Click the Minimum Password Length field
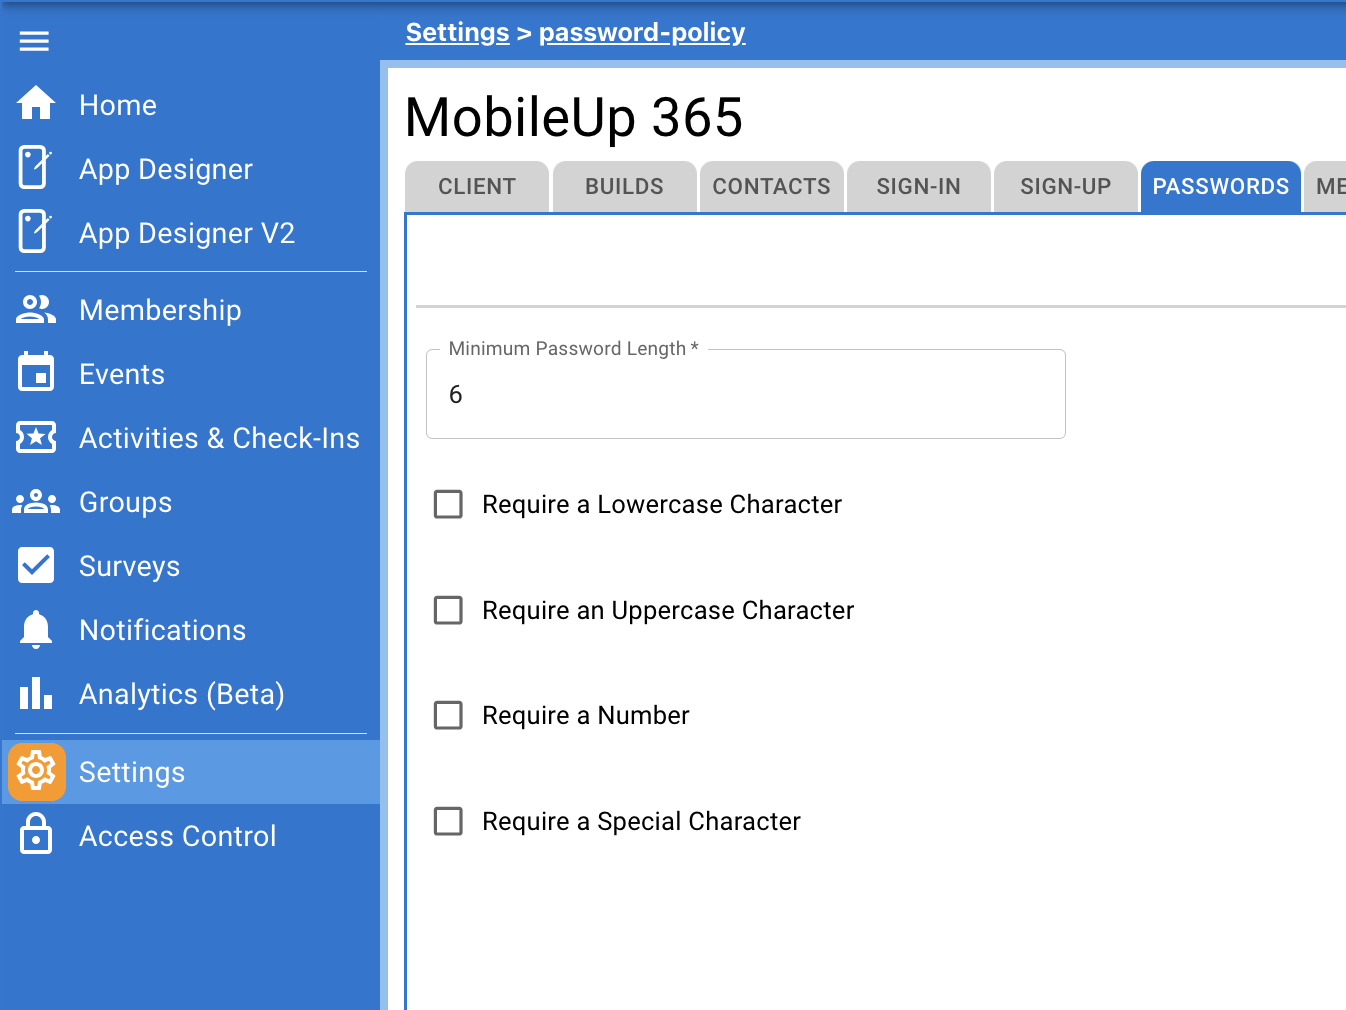The width and height of the screenshot is (1346, 1010). coord(745,395)
